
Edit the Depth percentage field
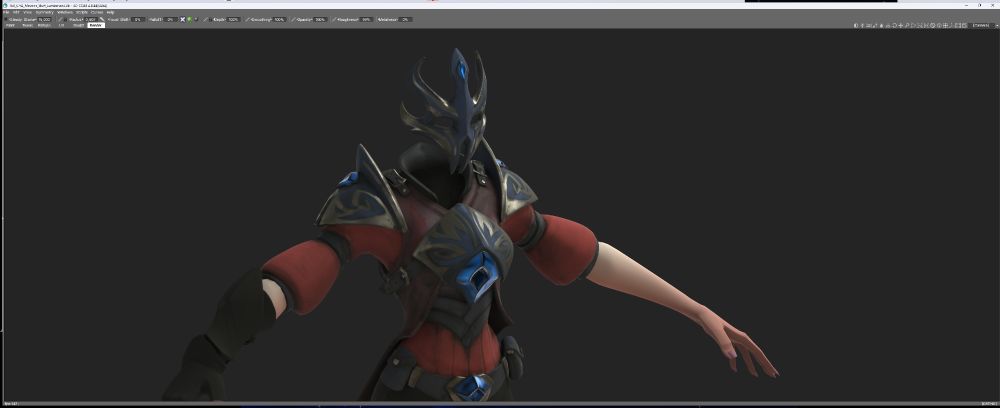pyautogui.click(x=233, y=19)
